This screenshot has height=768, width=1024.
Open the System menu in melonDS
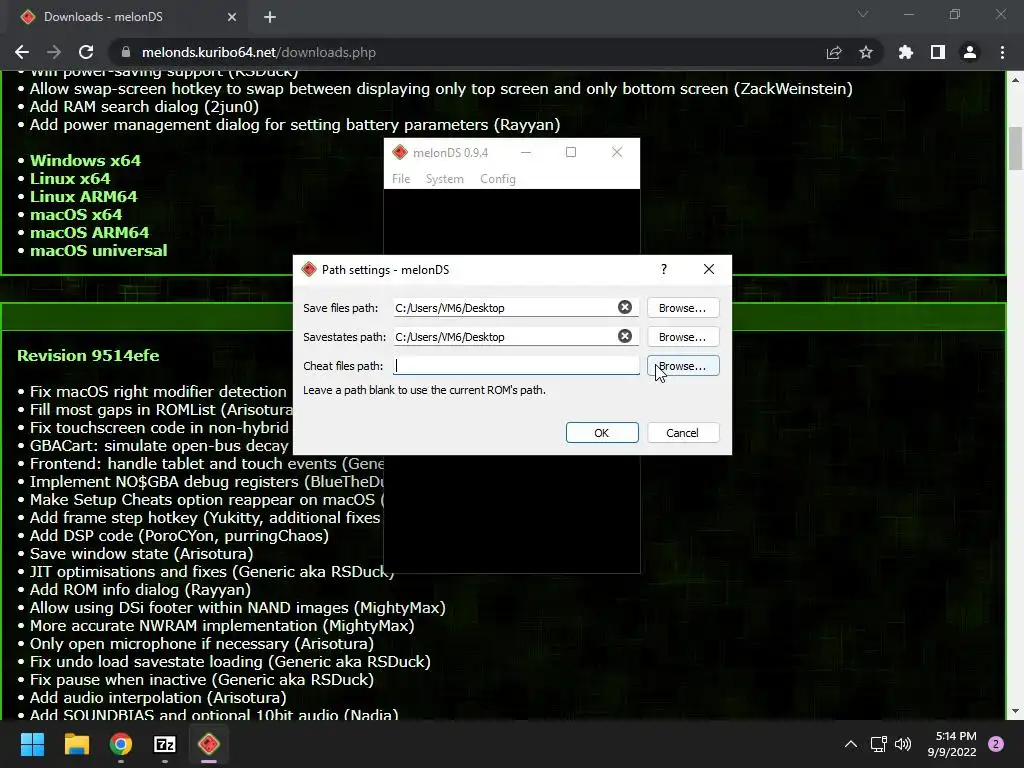445,179
